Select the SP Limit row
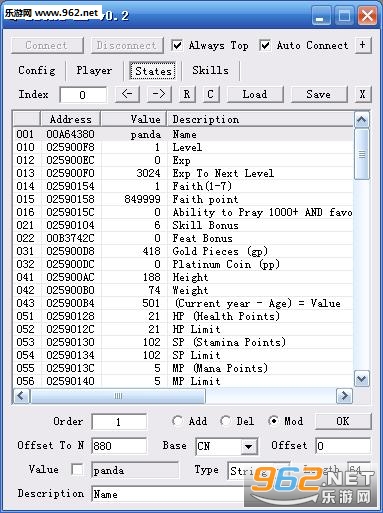The height and width of the screenshot is (513, 383). [x=183, y=355]
